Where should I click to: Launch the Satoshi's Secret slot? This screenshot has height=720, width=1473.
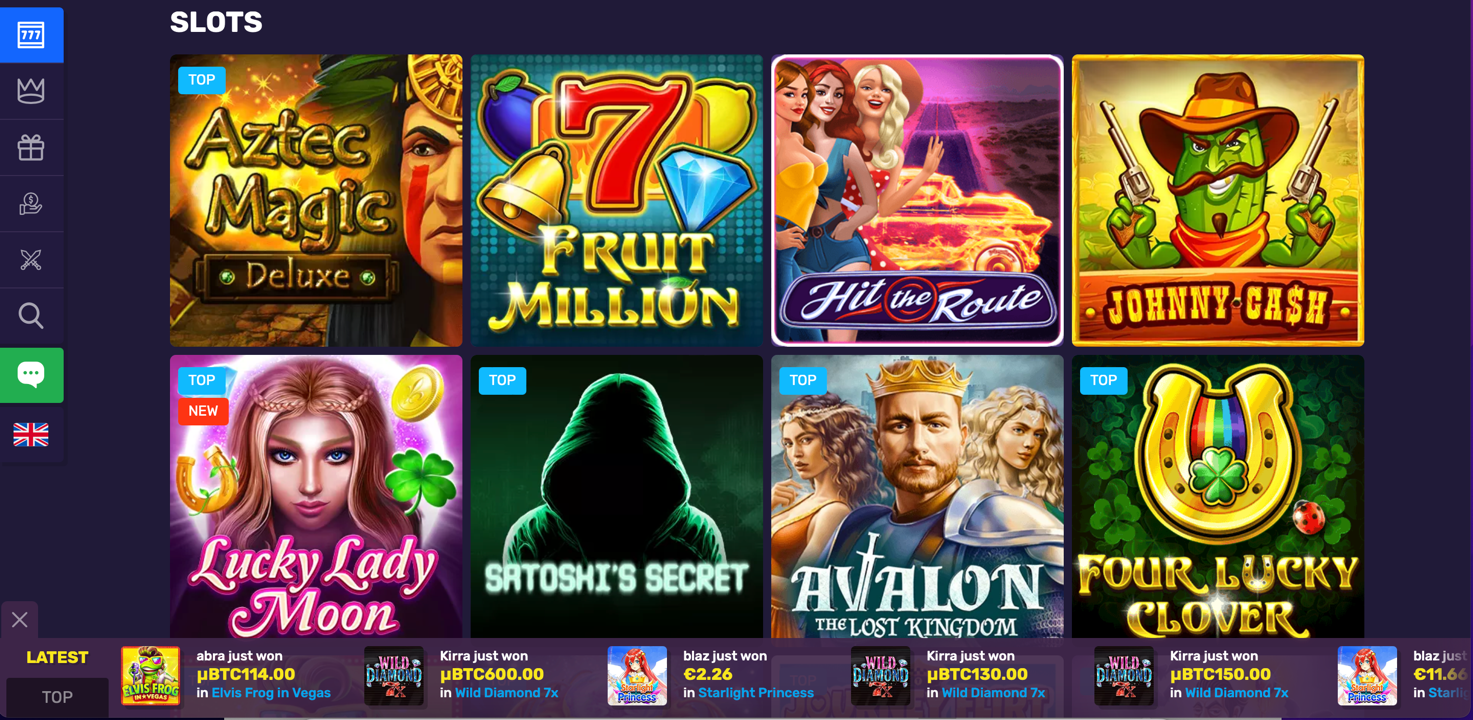617,497
